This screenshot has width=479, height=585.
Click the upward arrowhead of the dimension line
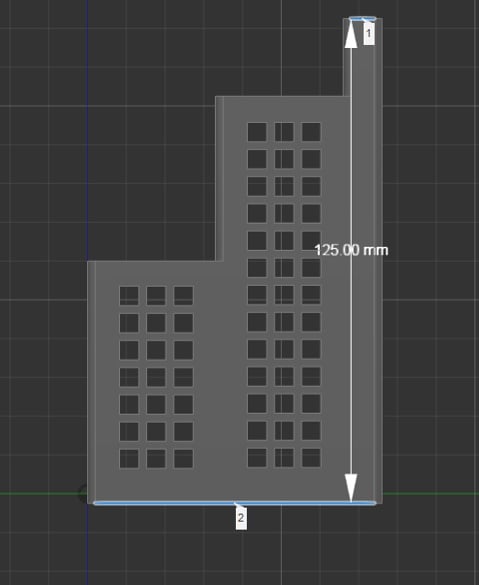(x=351, y=34)
